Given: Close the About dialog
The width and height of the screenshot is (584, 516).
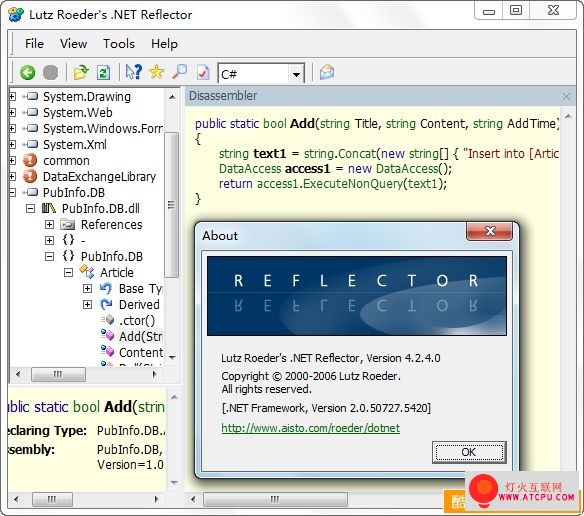Looking at the screenshot, I should coord(489,232).
